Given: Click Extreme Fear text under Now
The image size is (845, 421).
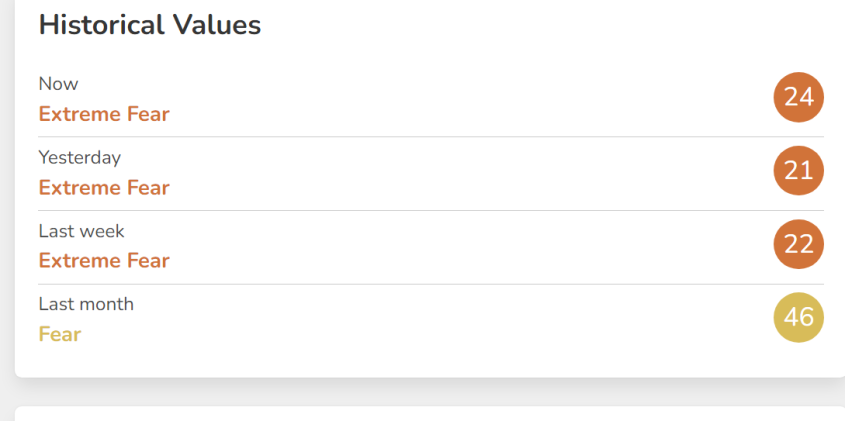Looking at the screenshot, I should [x=104, y=114].
